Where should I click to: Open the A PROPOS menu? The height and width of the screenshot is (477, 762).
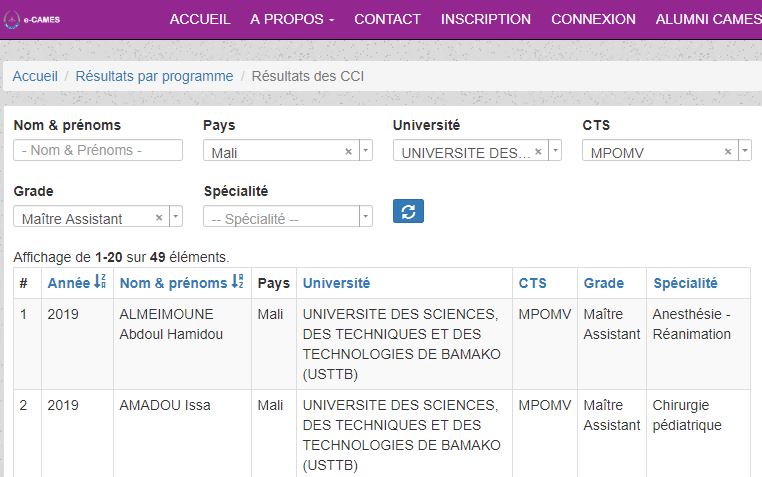pos(292,19)
